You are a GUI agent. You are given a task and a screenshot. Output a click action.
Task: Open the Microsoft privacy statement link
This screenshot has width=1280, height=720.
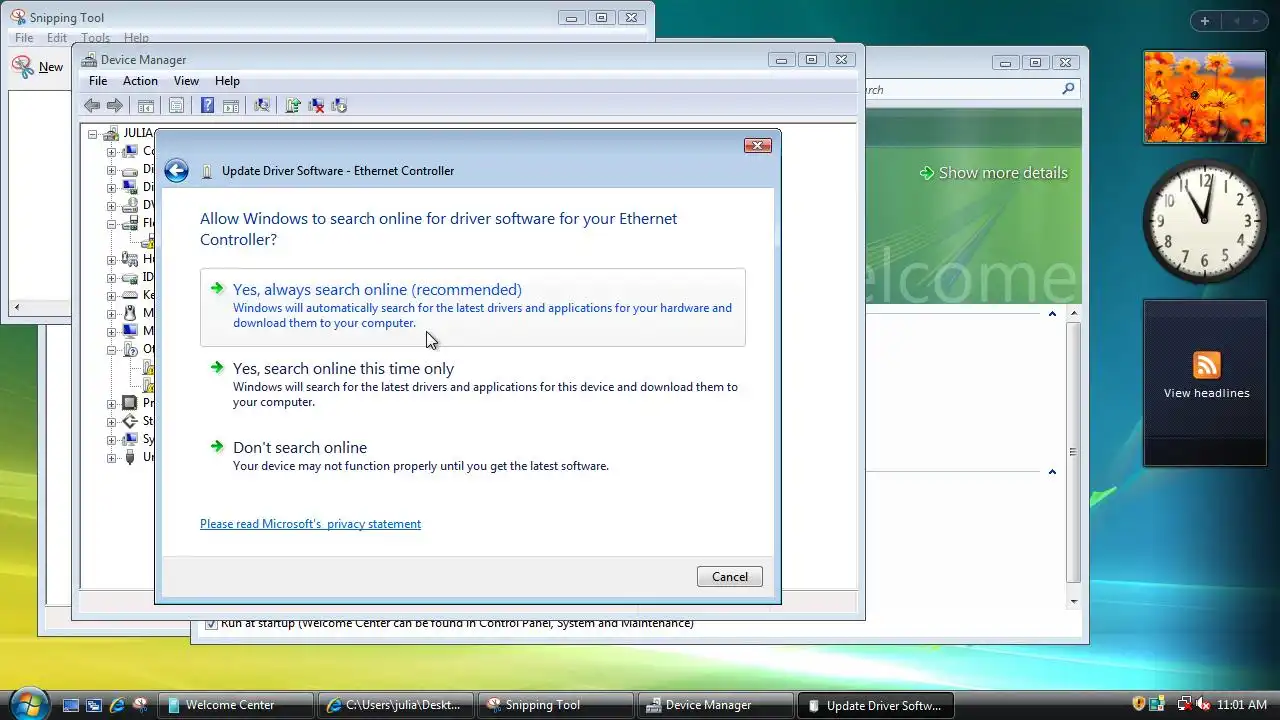tap(310, 524)
